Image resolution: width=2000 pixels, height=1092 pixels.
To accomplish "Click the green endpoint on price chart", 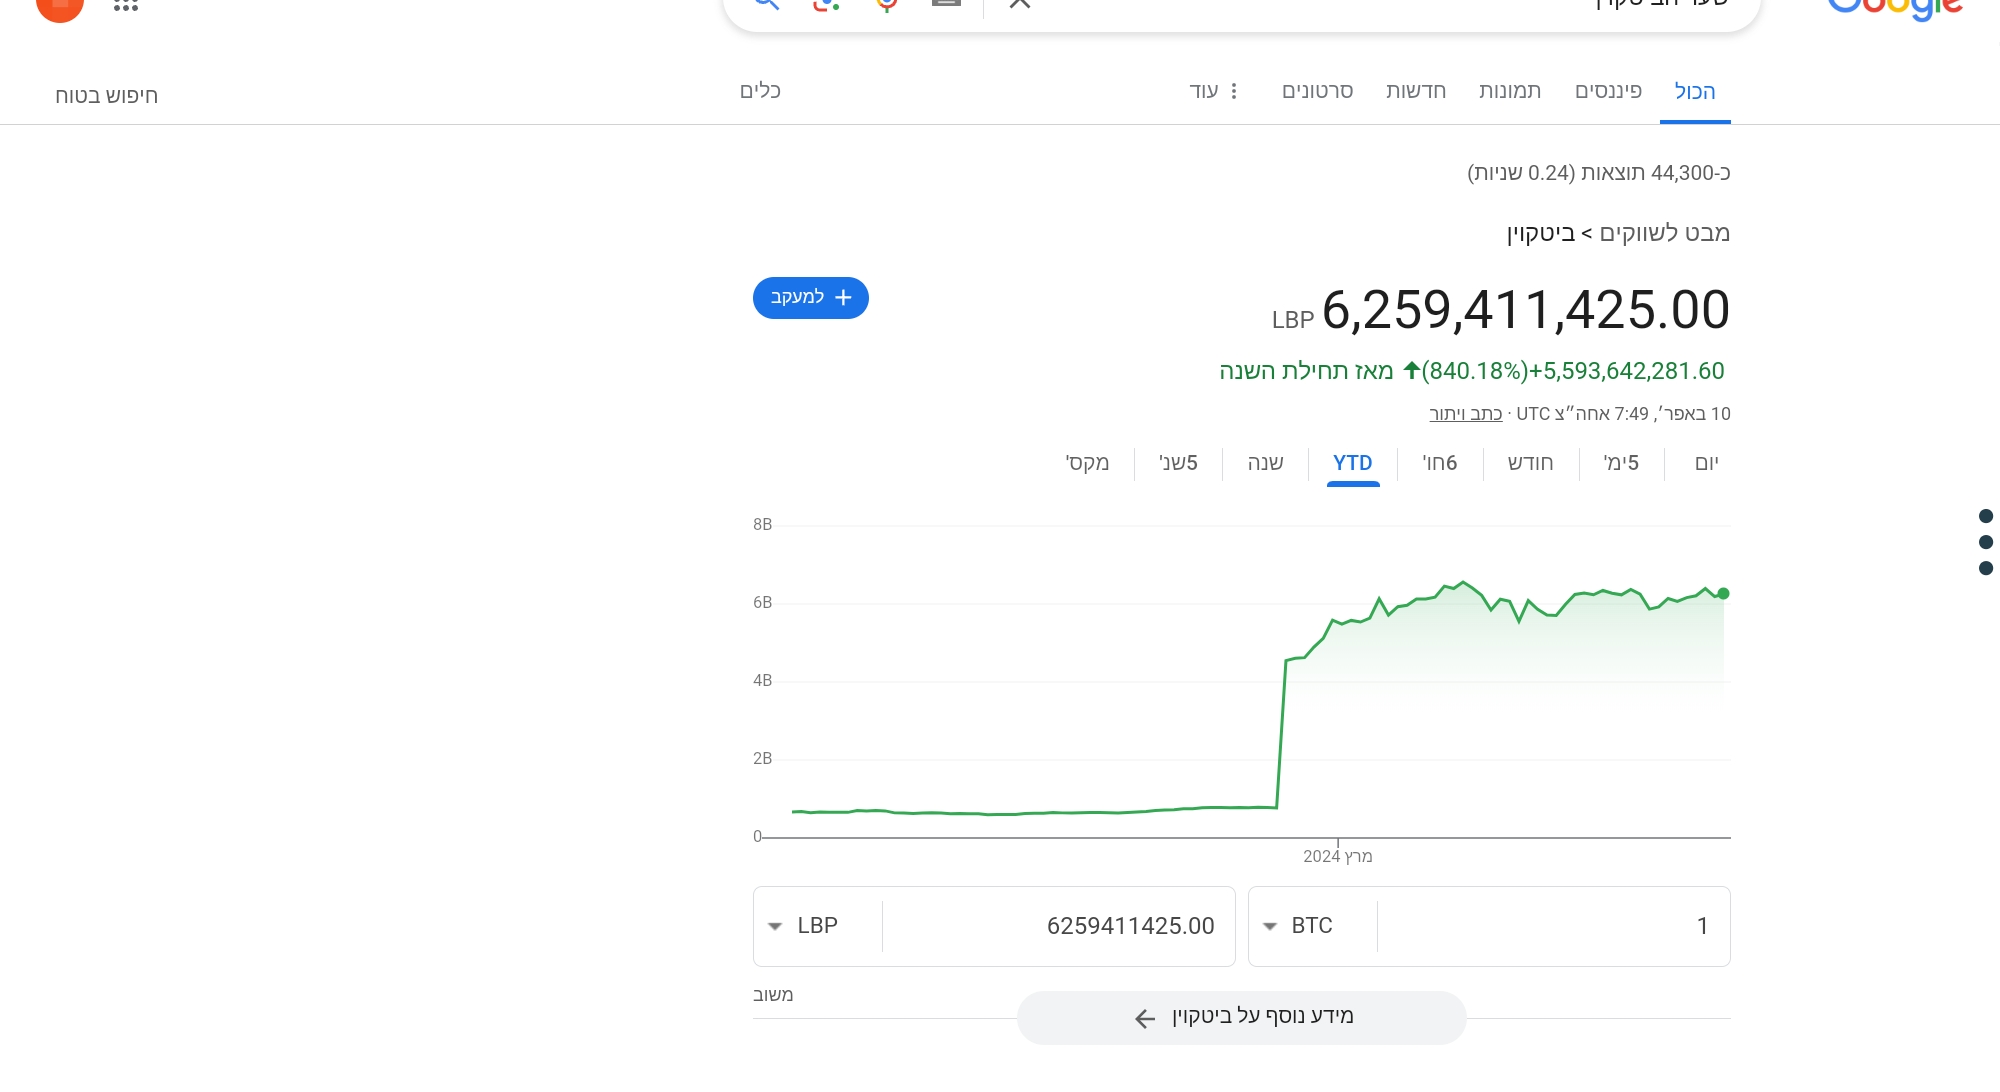I will [1723, 594].
